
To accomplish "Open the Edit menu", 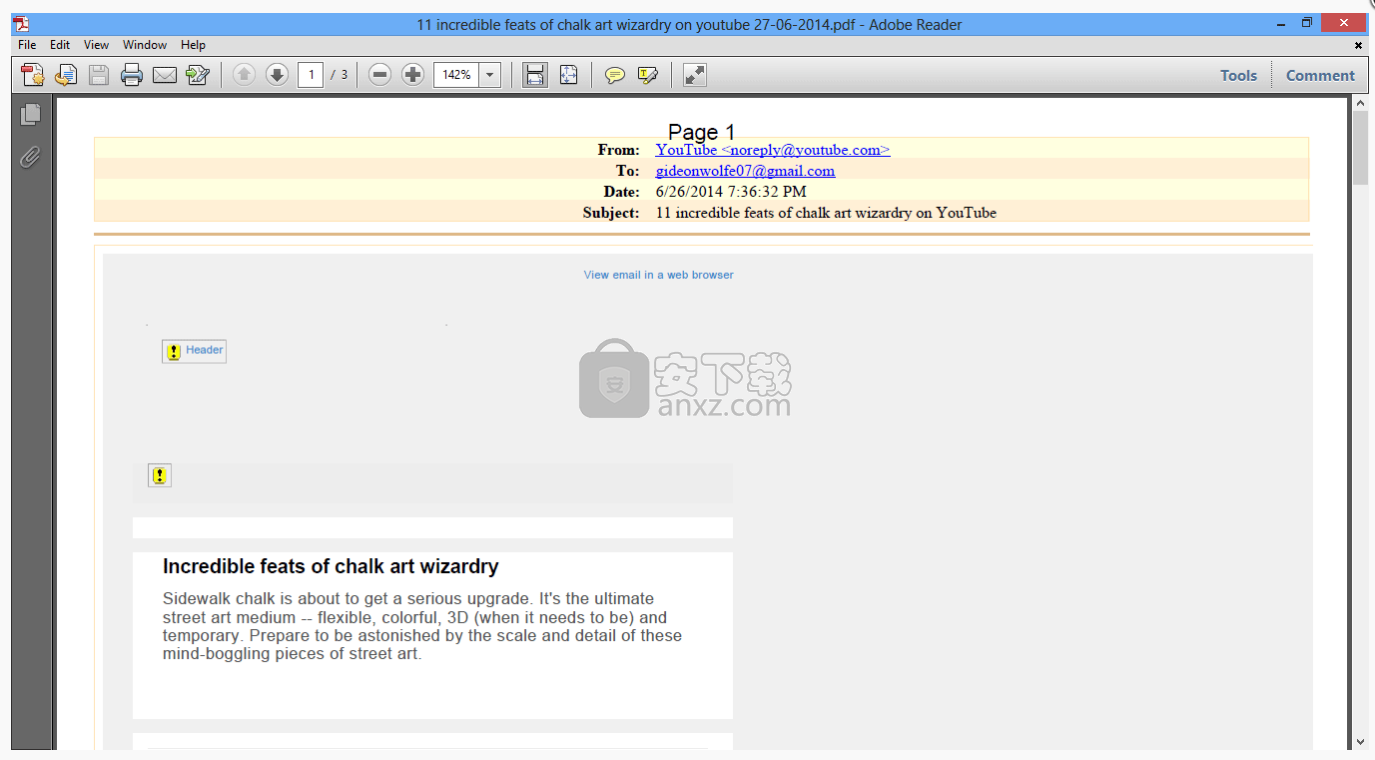I will [x=60, y=45].
